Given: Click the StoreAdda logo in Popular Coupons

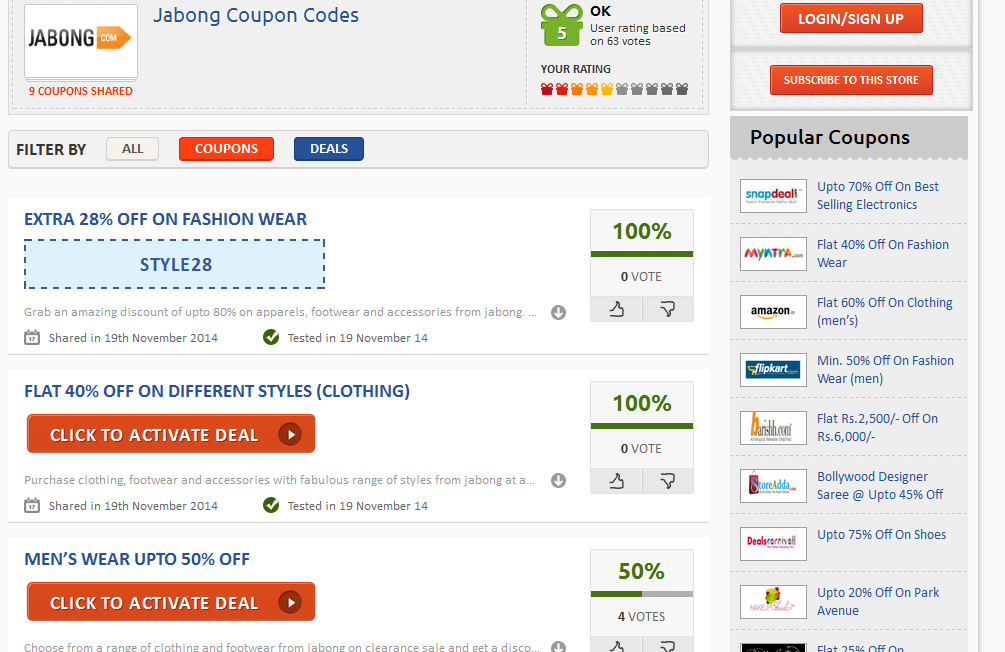Looking at the screenshot, I should 773,485.
